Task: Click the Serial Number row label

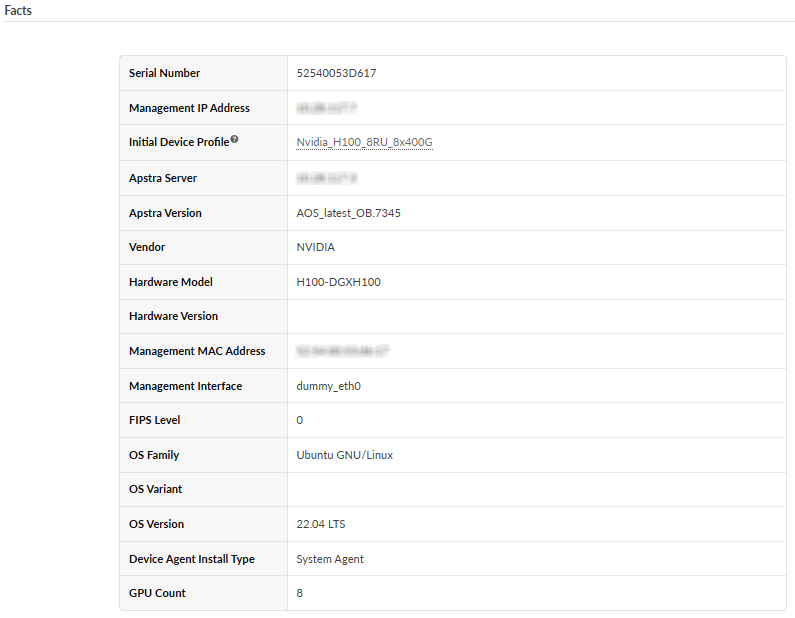Action: coord(164,73)
